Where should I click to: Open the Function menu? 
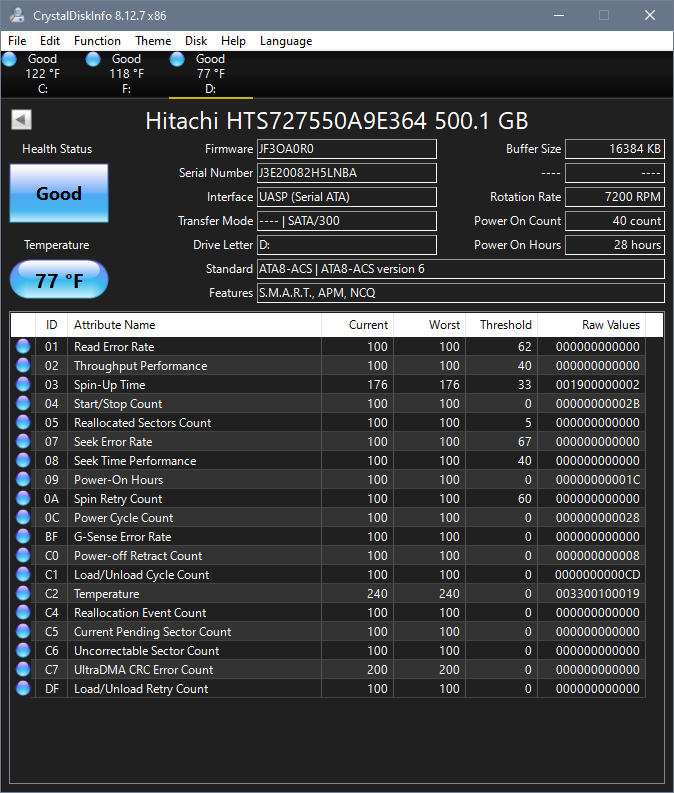click(x=97, y=41)
